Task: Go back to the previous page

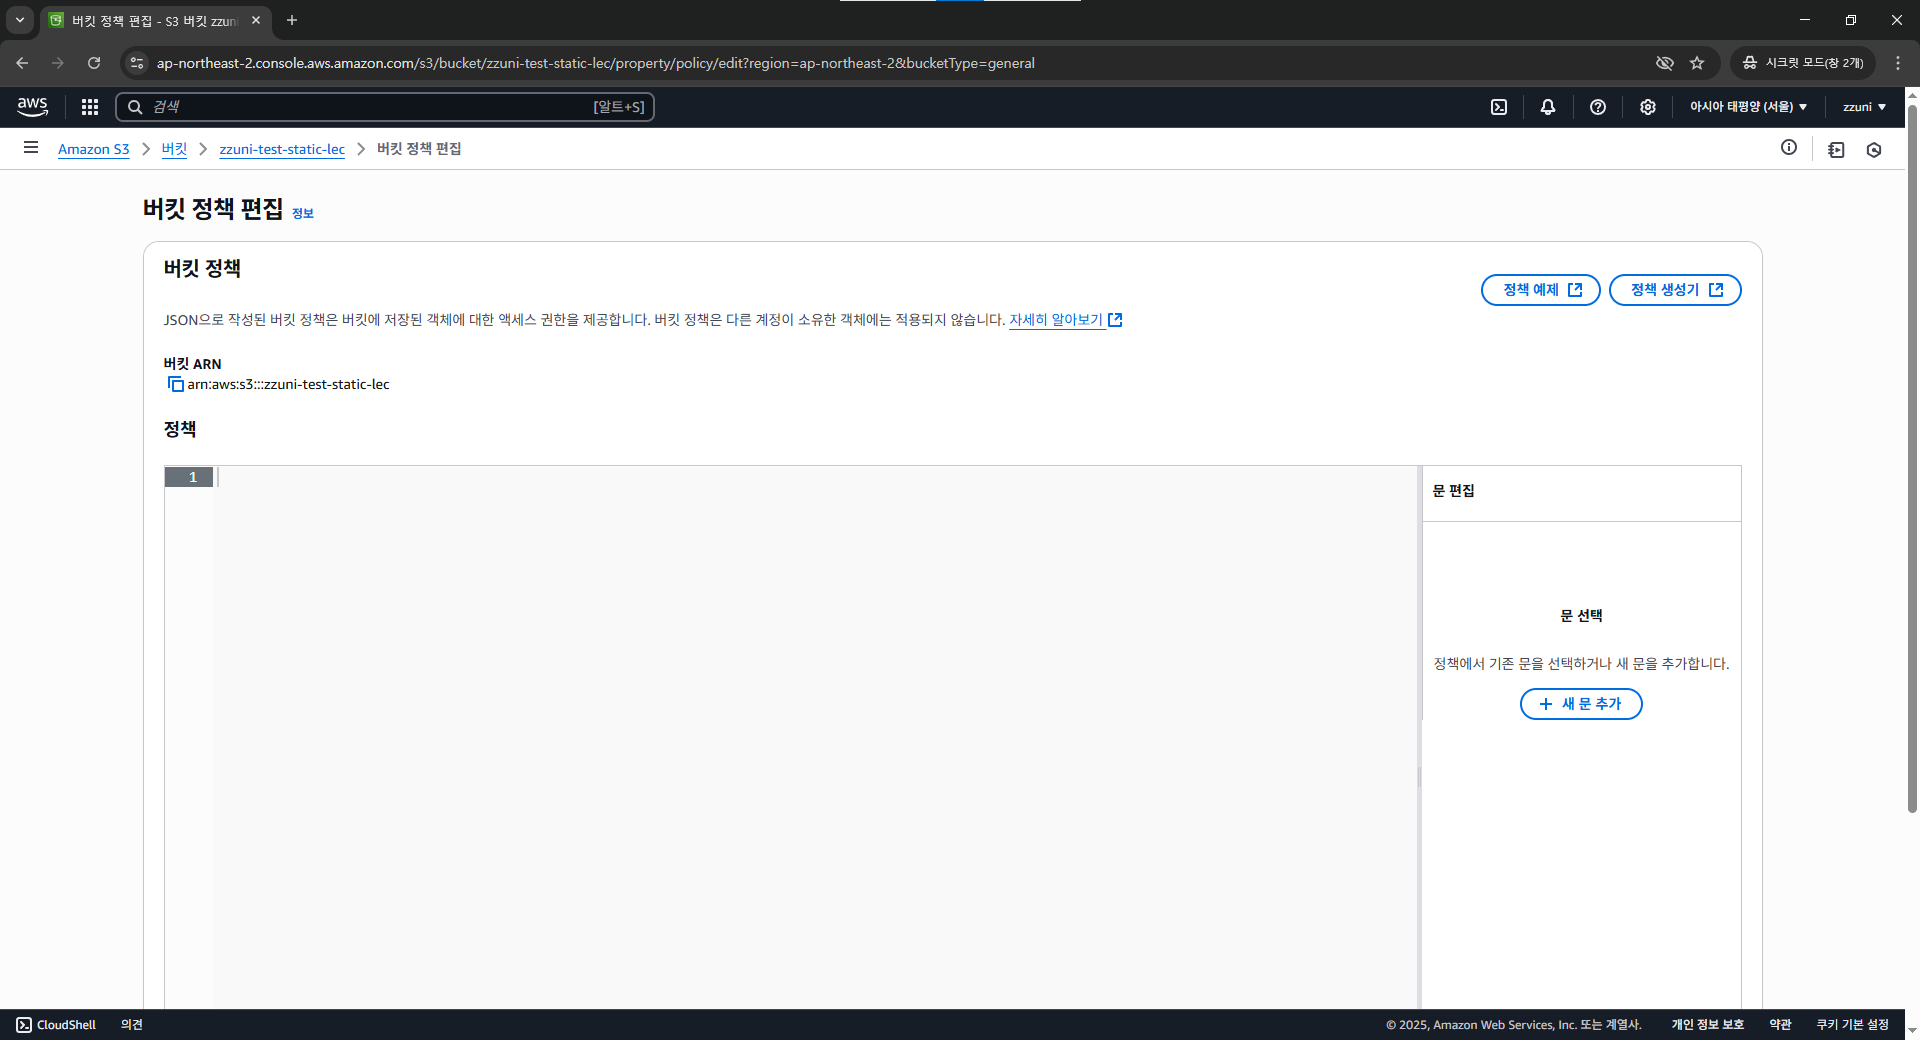Action: click(22, 63)
